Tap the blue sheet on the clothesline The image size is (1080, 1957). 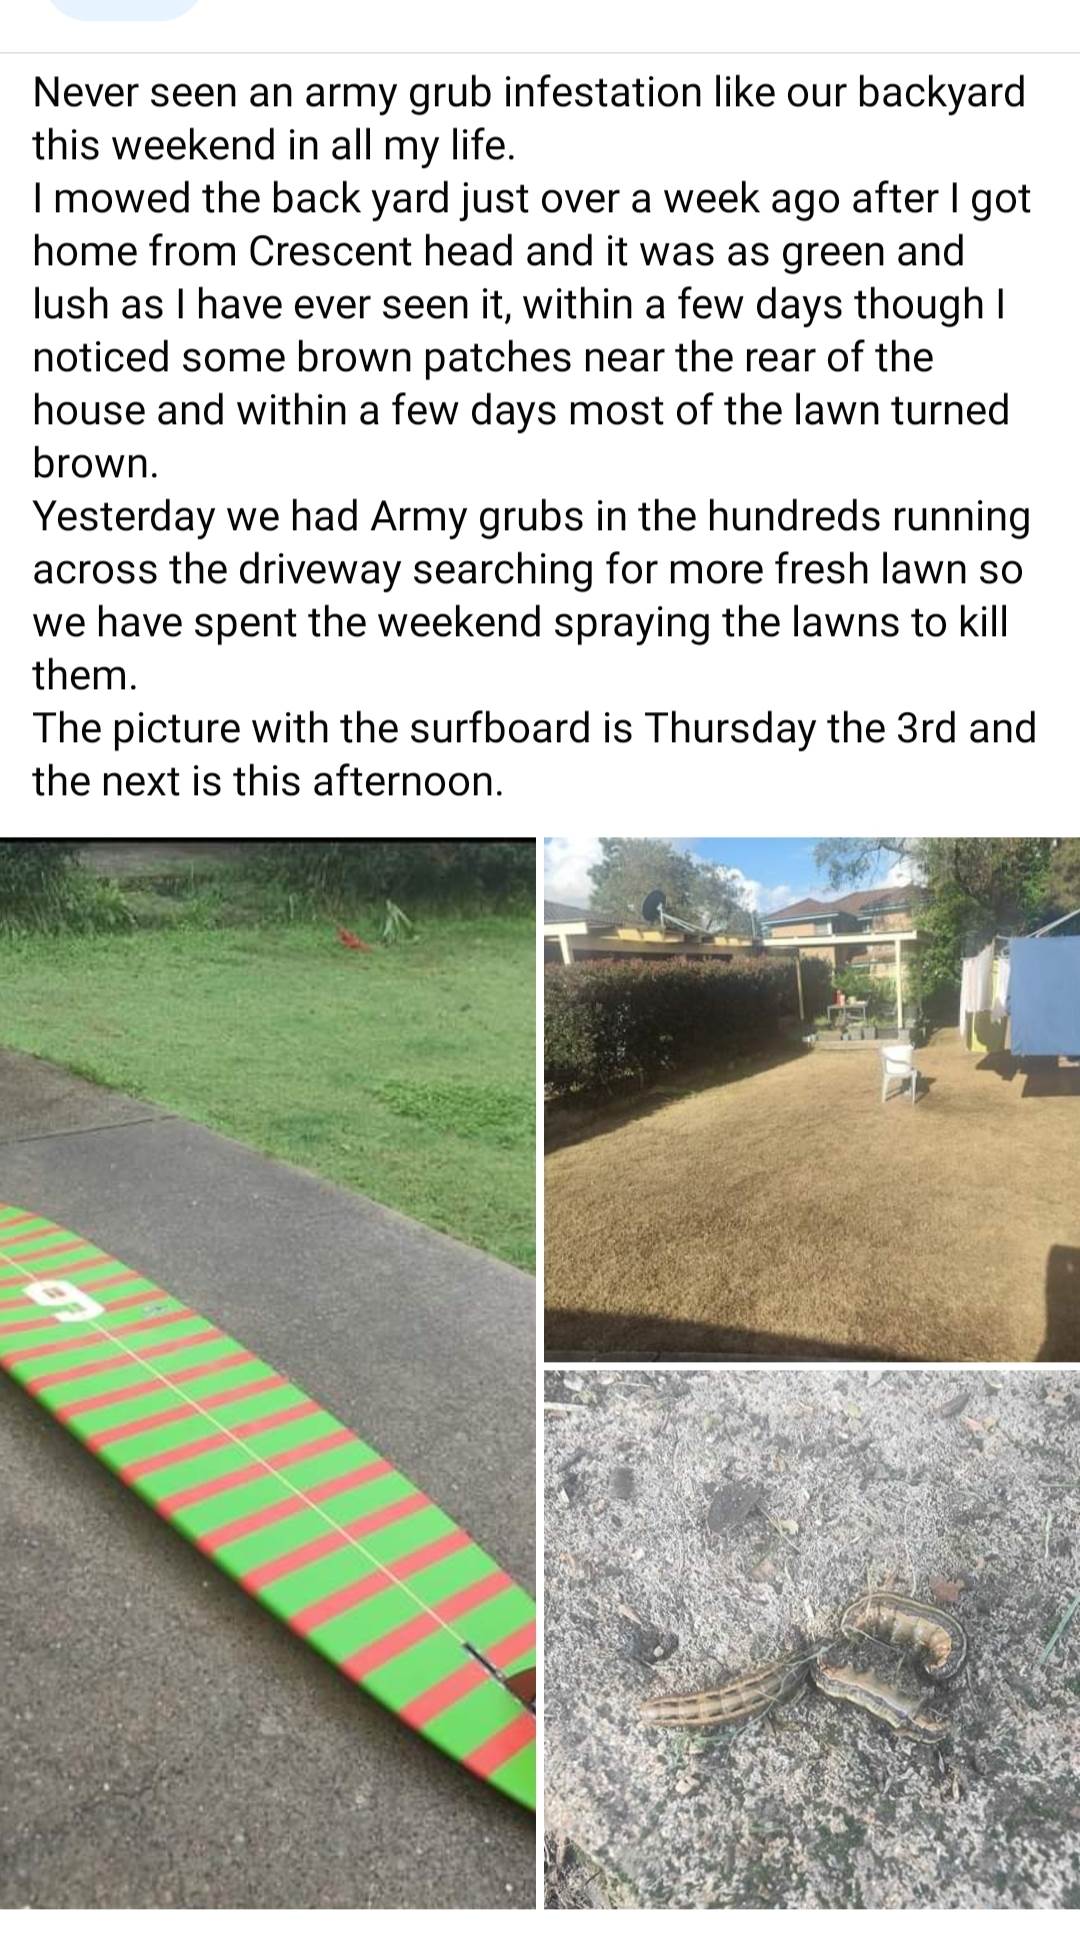pyautogui.click(x=1043, y=993)
